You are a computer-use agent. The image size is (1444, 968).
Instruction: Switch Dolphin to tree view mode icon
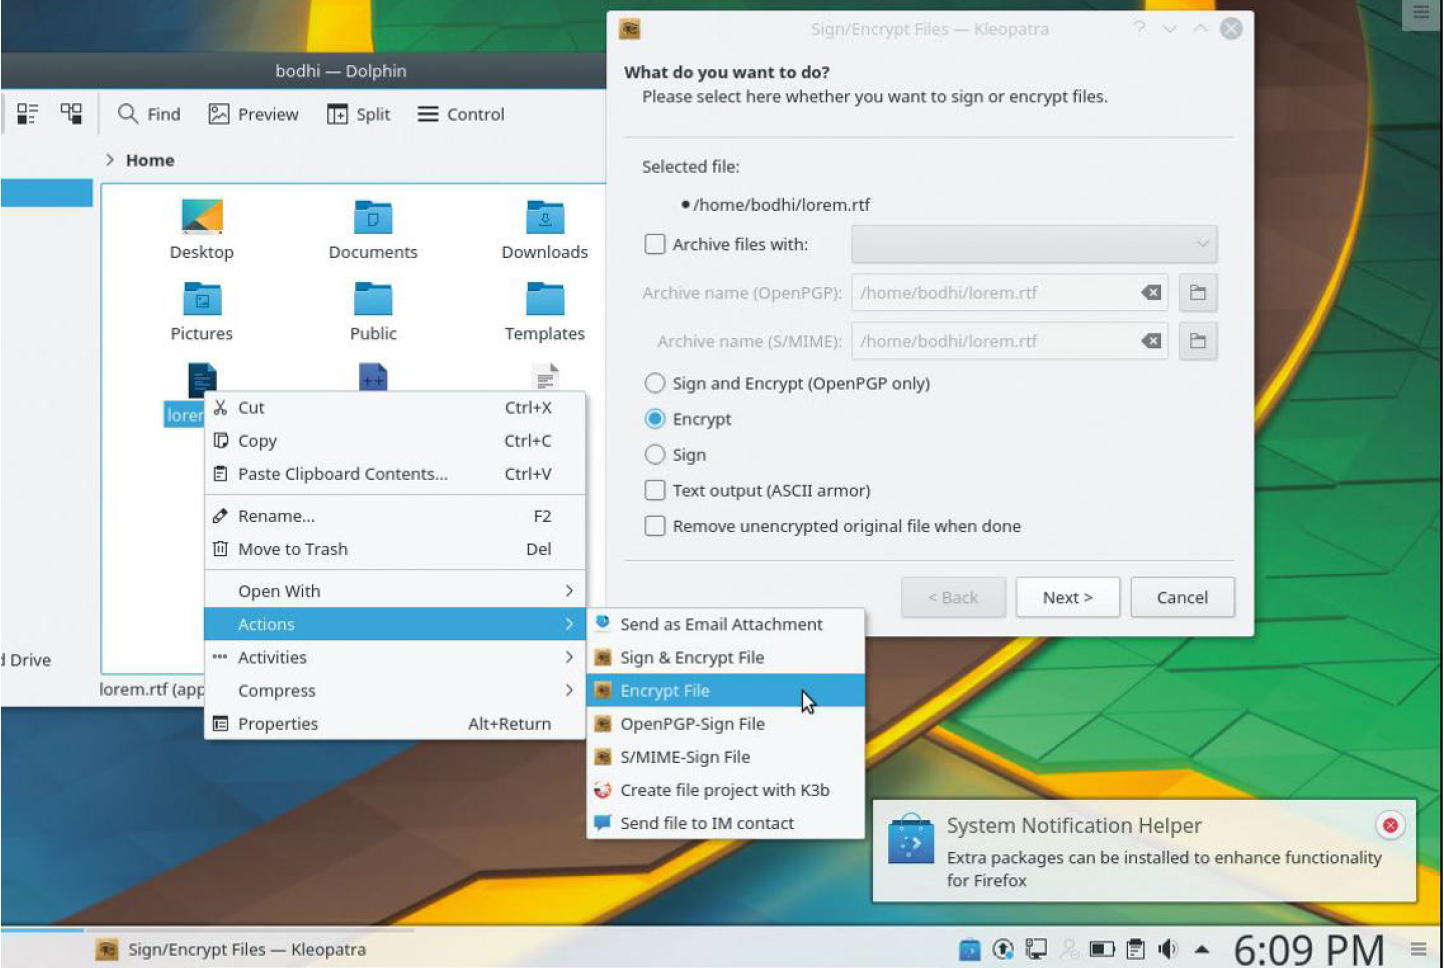point(71,113)
